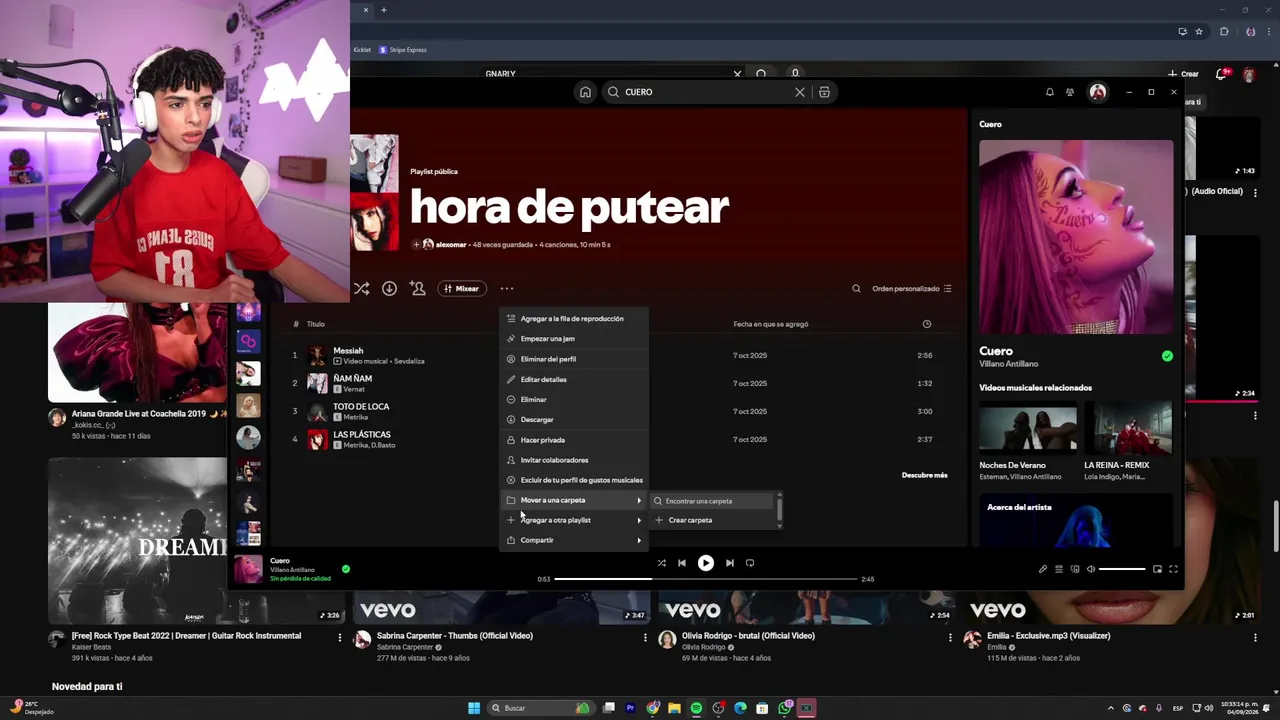Expand 'Agregar a otra playlist' submenu
1280x720 pixels.
click(574, 520)
